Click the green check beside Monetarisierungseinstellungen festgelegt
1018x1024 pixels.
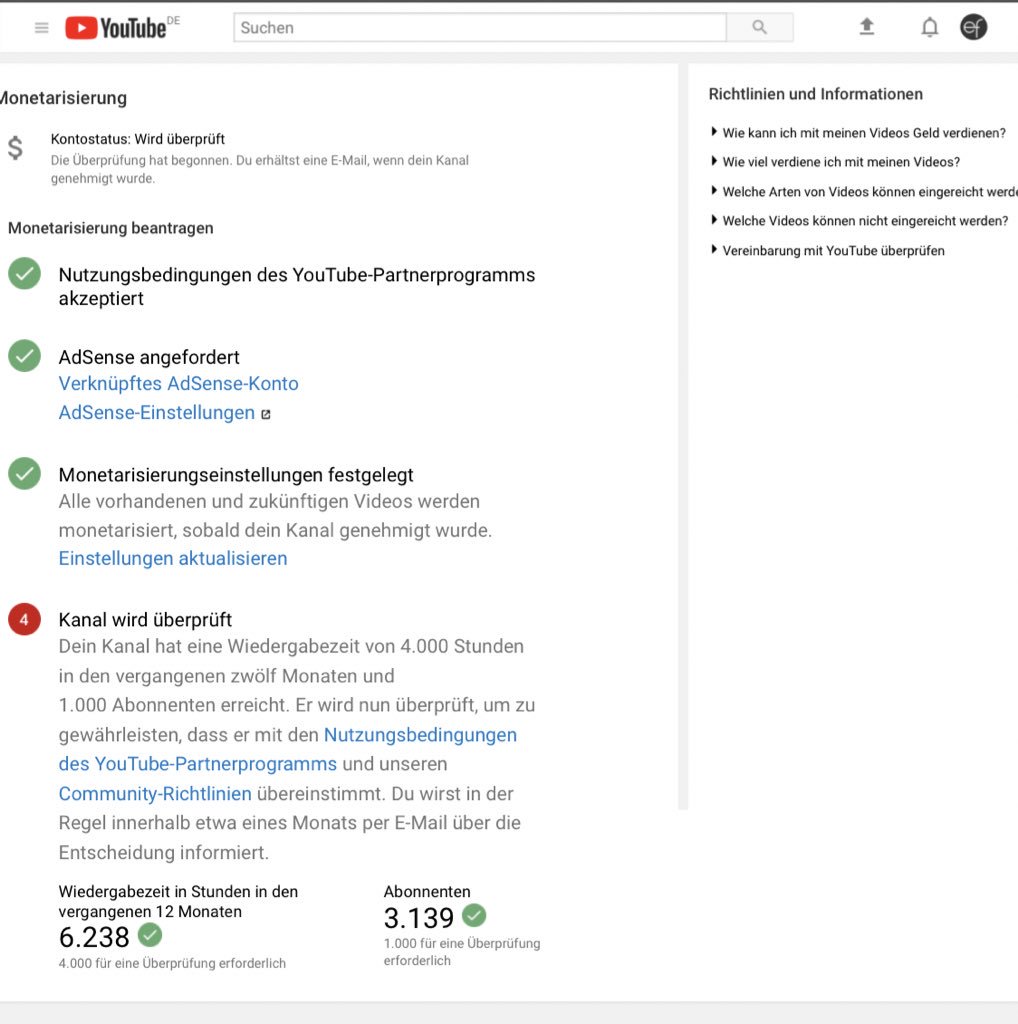click(24, 473)
